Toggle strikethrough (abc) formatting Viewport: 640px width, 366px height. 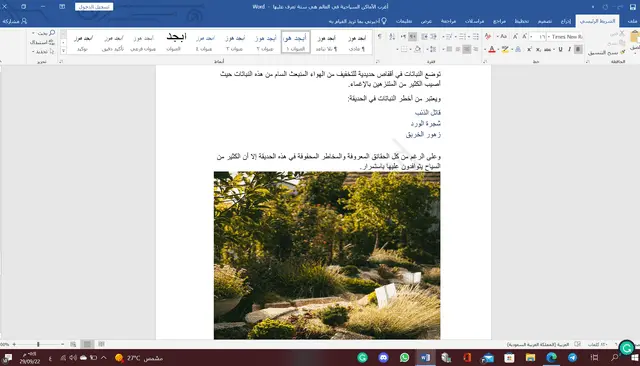tap(547, 49)
